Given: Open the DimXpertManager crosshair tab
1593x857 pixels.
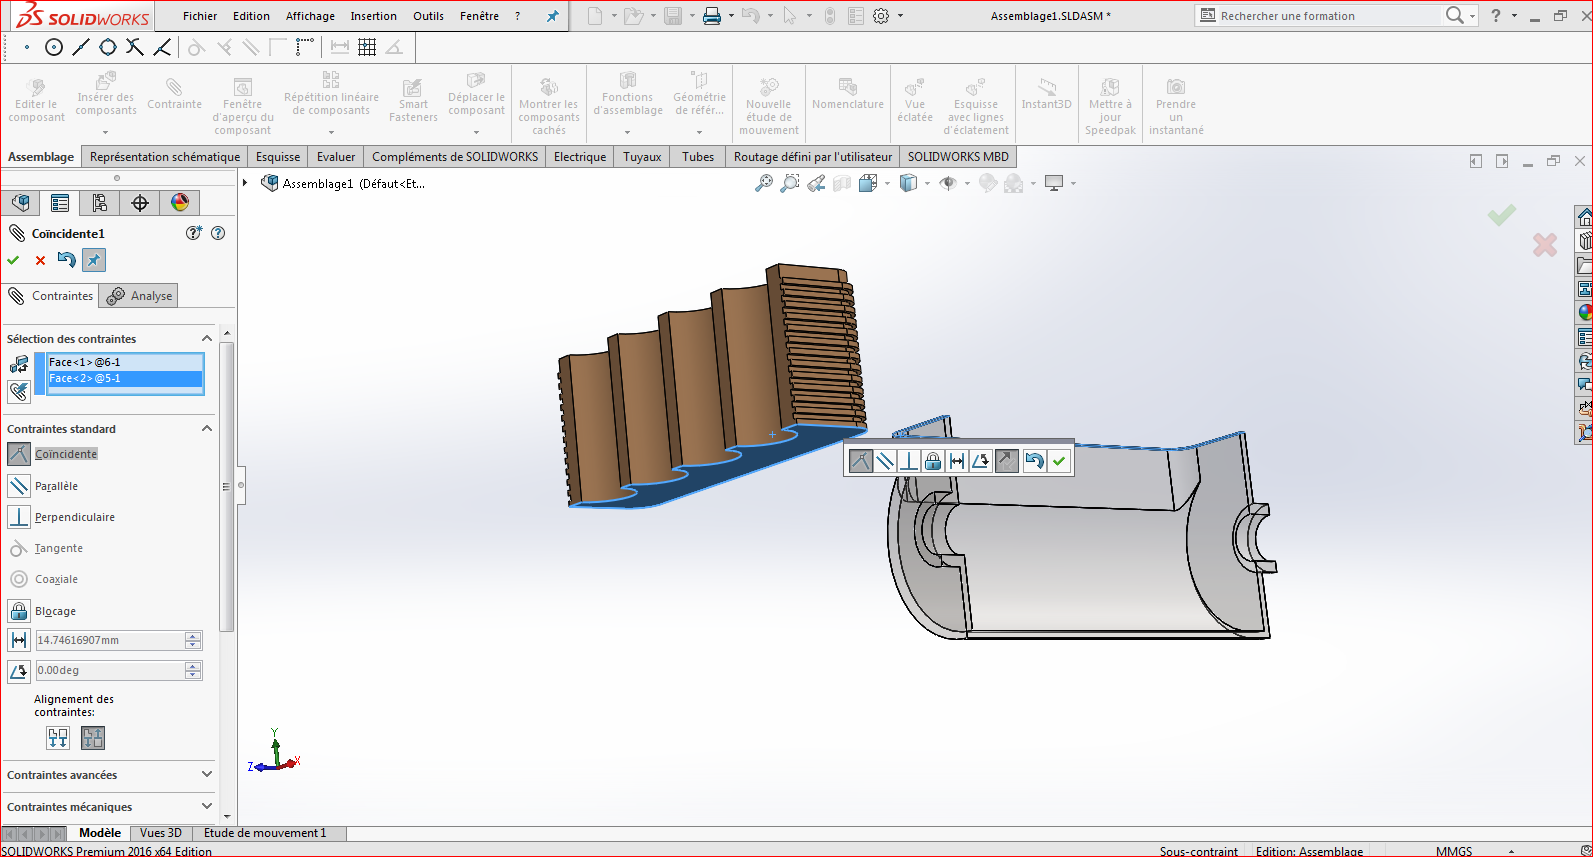Looking at the screenshot, I should coord(140,203).
